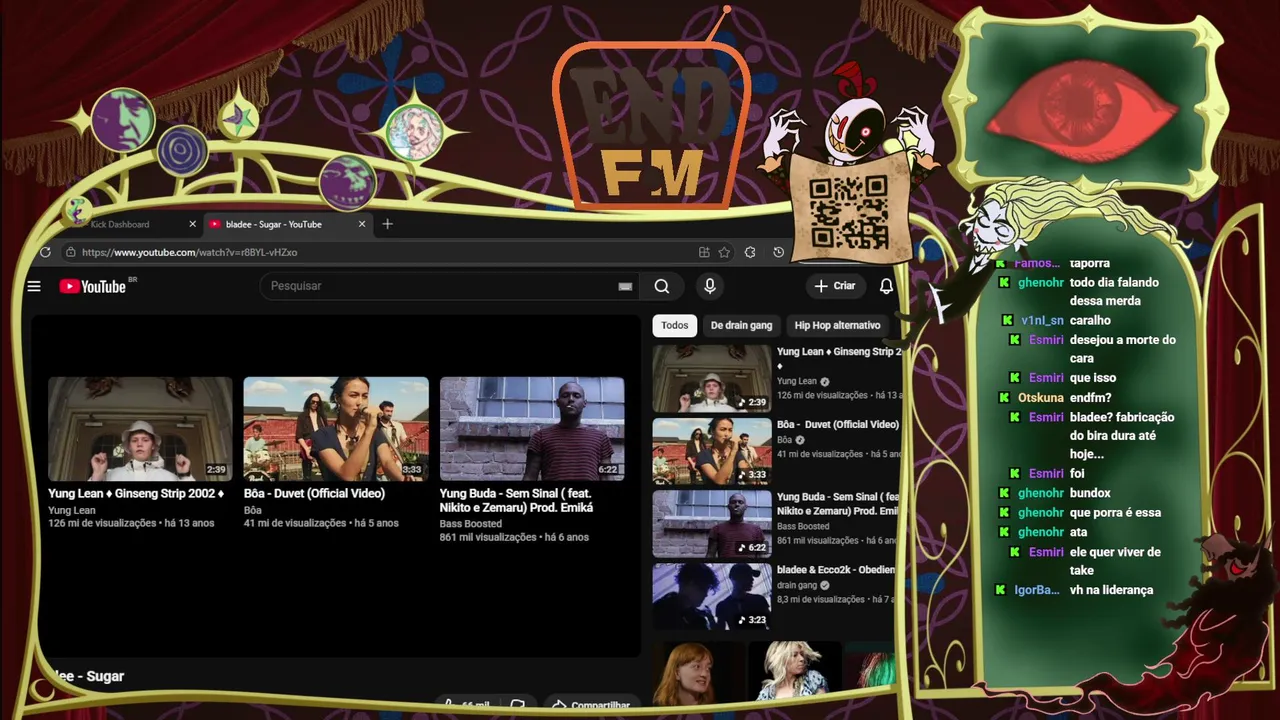The width and height of the screenshot is (1280, 720).
Task: Go to the YouTube home logo
Action: [x=92, y=286]
